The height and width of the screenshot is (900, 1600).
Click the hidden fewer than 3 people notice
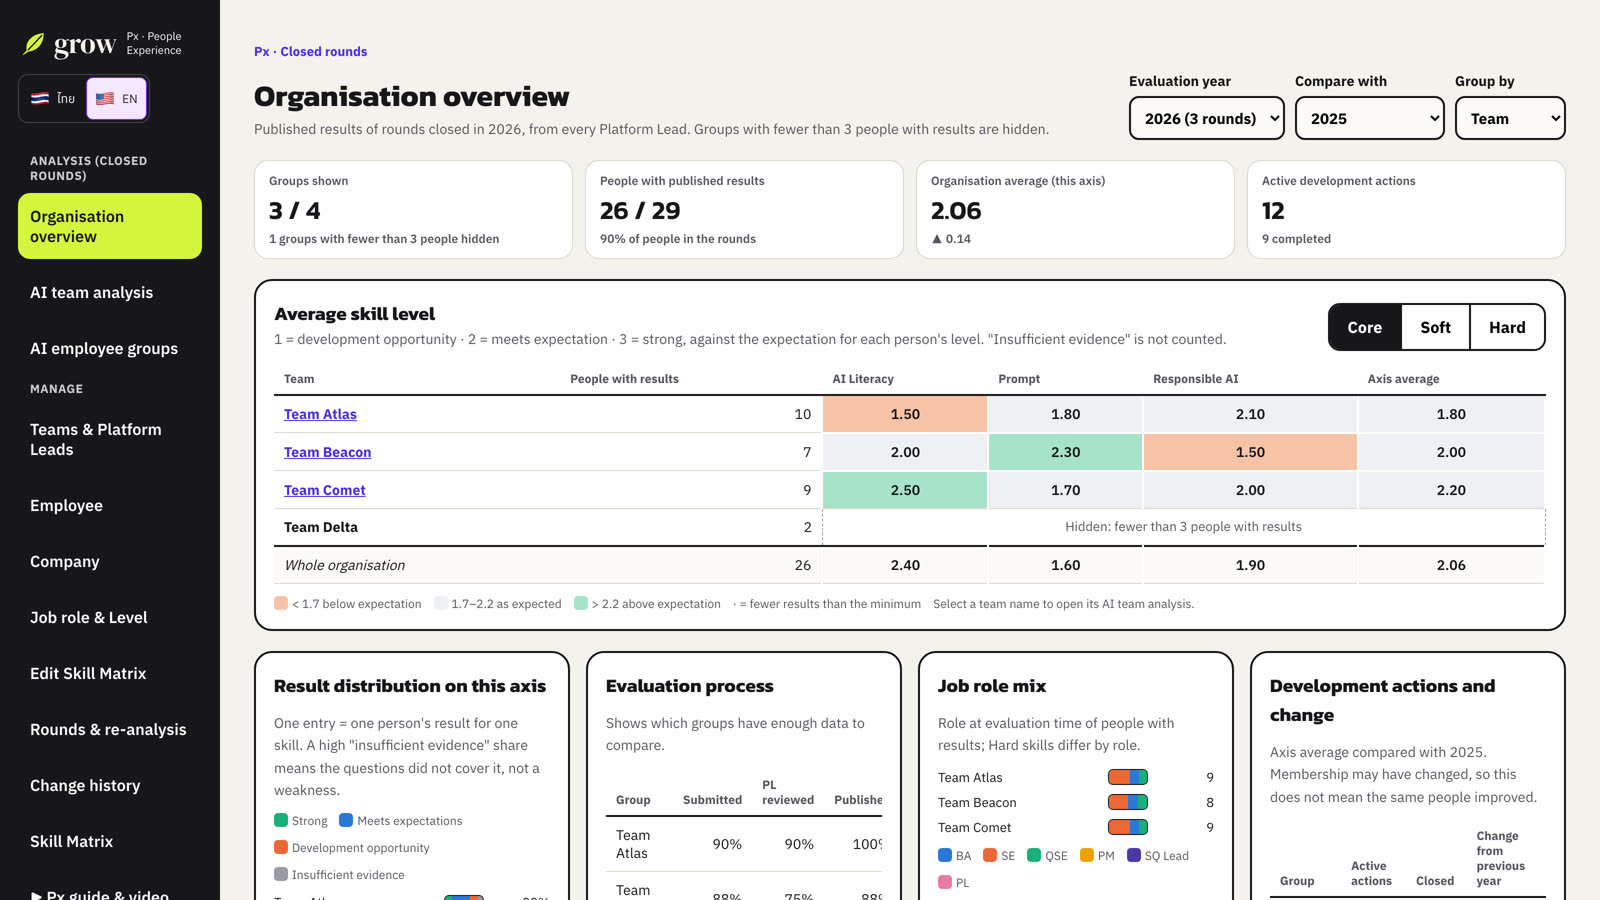[1183, 527]
